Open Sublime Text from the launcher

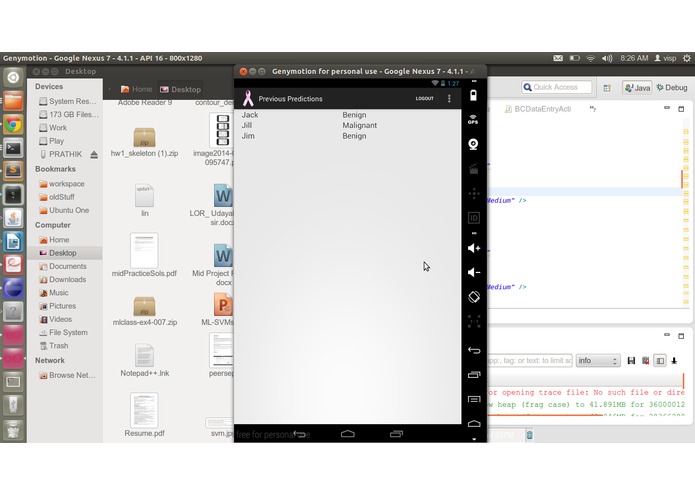tap(13, 171)
